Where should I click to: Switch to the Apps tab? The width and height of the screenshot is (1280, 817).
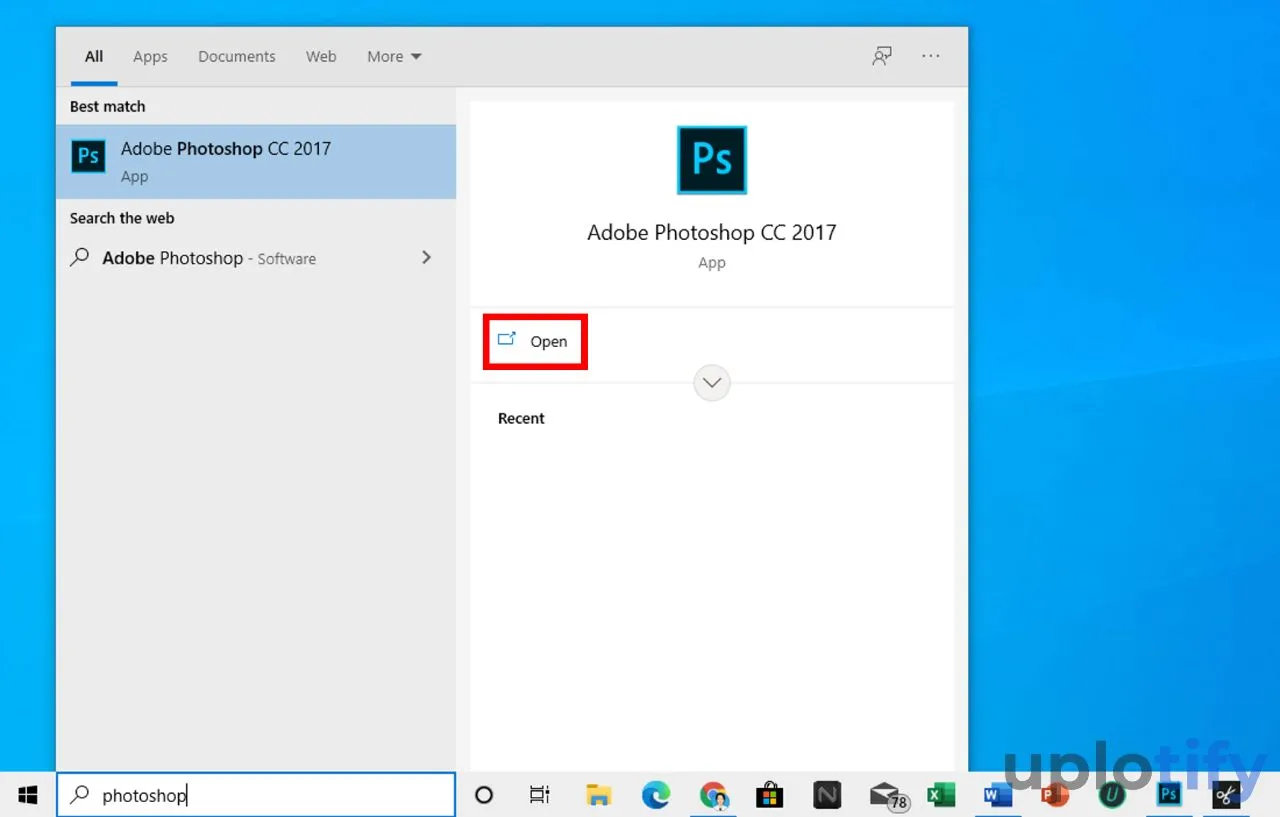pyautogui.click(x=150, y=57)
